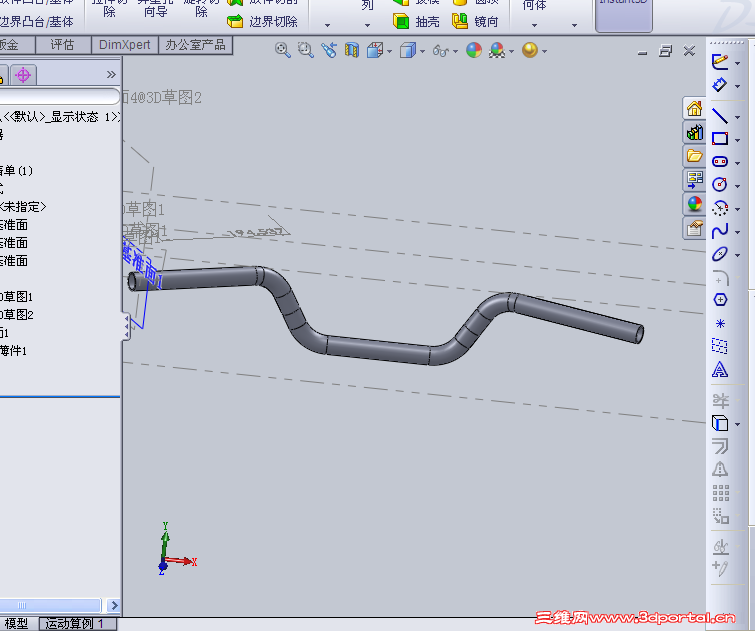755x631 pixels.
Task: Select the Point sketch tool
Action: point(720,323)
